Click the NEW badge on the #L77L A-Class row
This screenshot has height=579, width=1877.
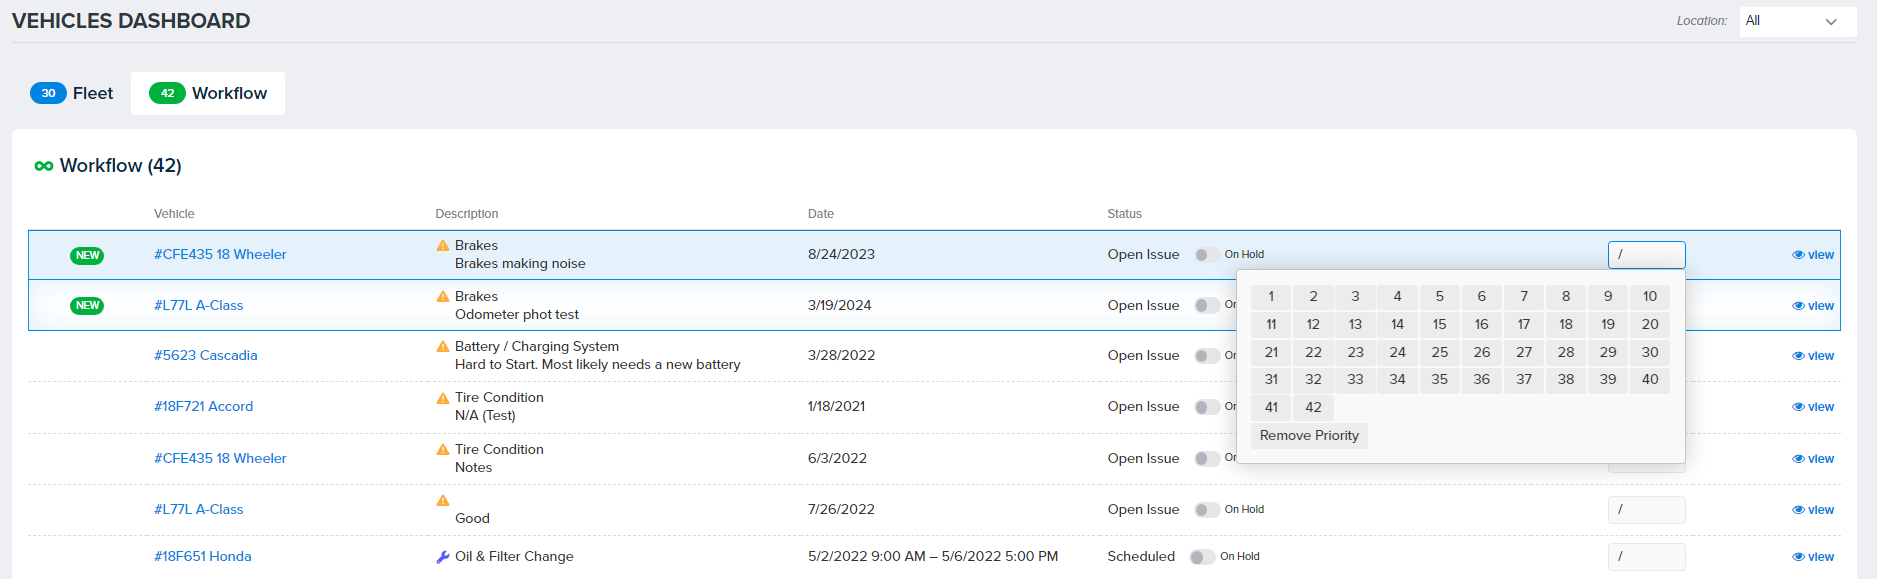[87, 306]
